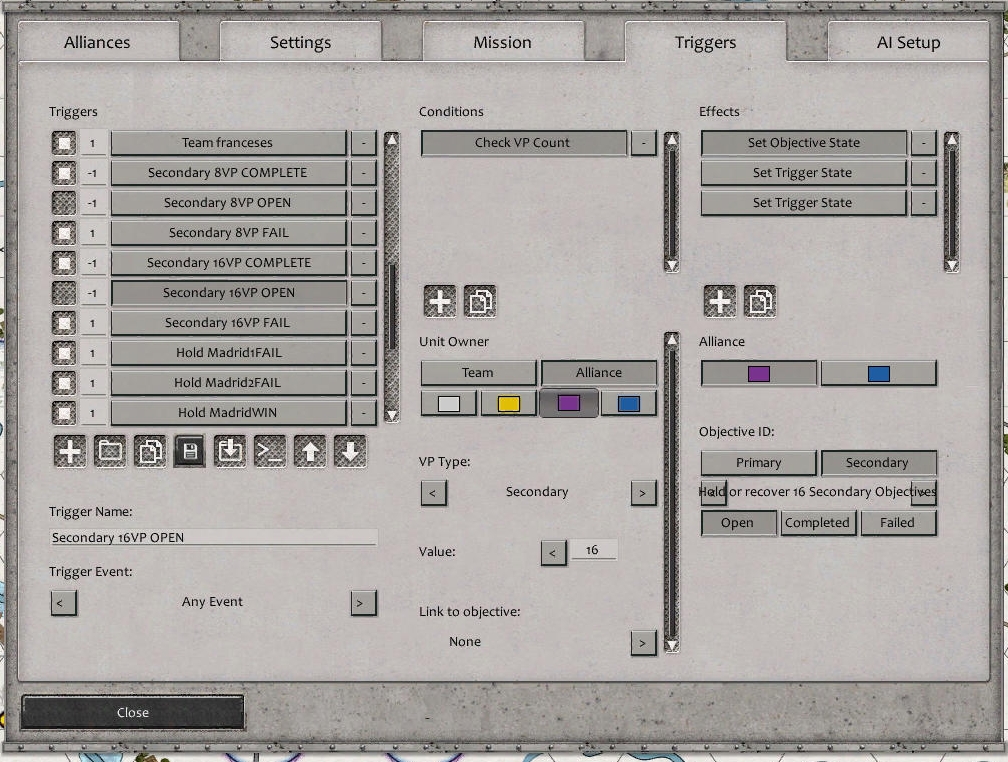Select the Hold MadridWIN trigger row
This screenshot has height=762, width=1008.
pyautogui.click(x=228, y=413)
